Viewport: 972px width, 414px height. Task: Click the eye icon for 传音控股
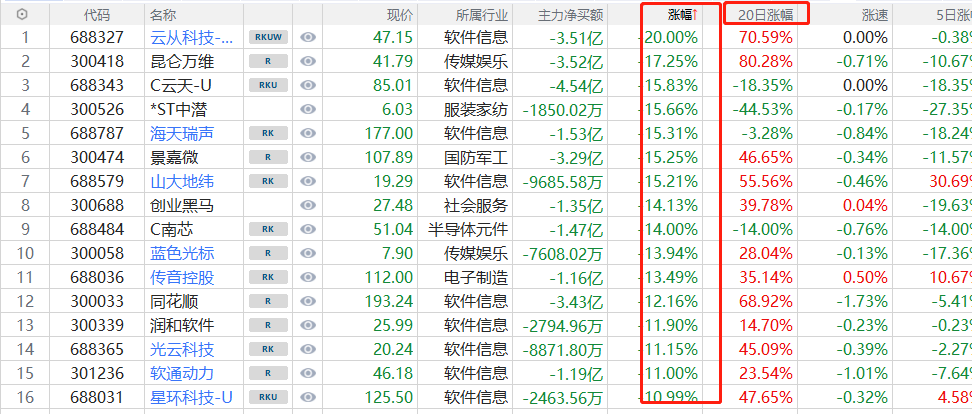point(308,277)
